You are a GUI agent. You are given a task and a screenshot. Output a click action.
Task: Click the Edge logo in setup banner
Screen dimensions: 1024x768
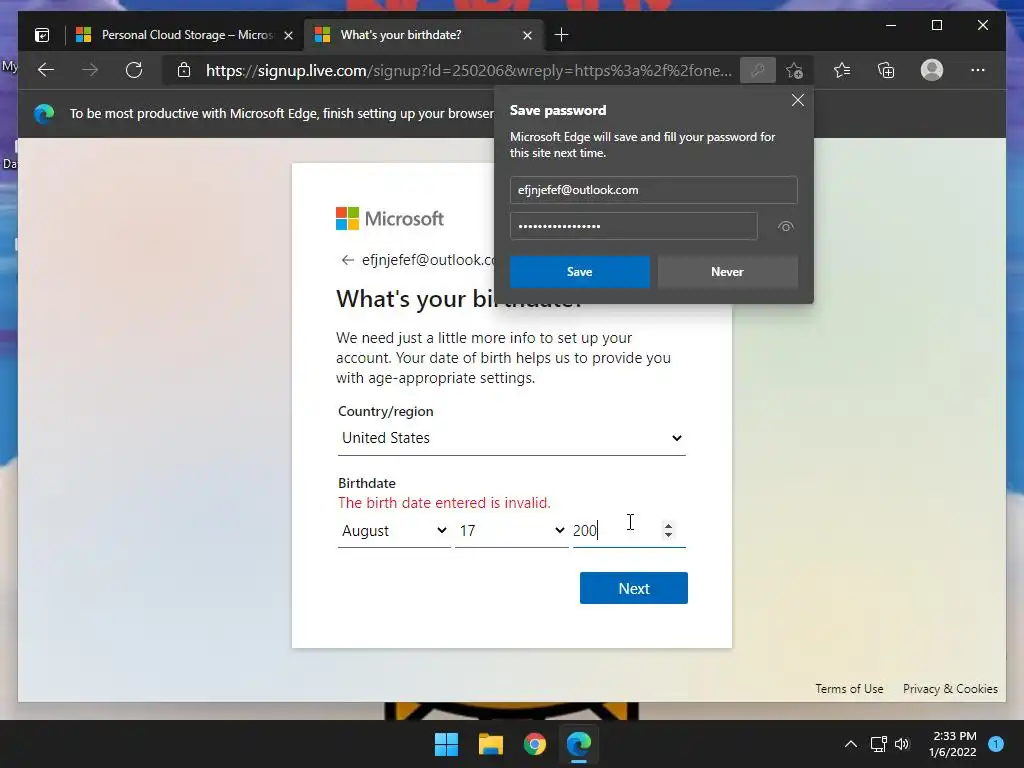tap(44, 114)
